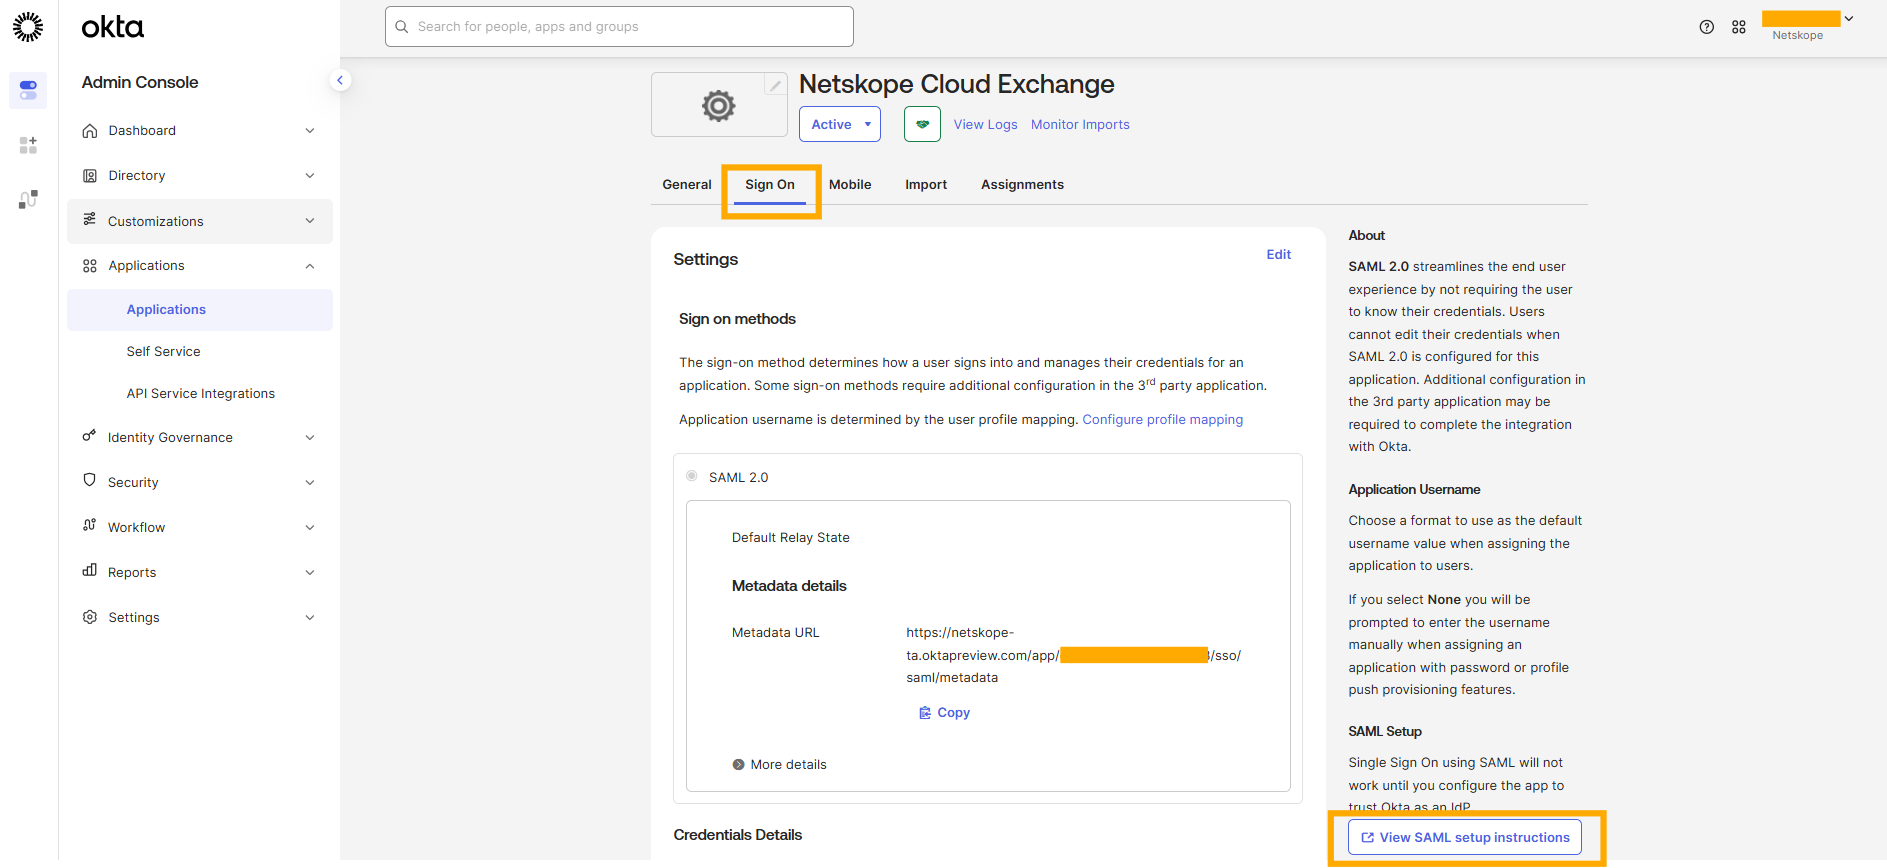Click the Reports chart icon
The width and height of the screenshot is (1887, 868).
click(x=90, y=570)
